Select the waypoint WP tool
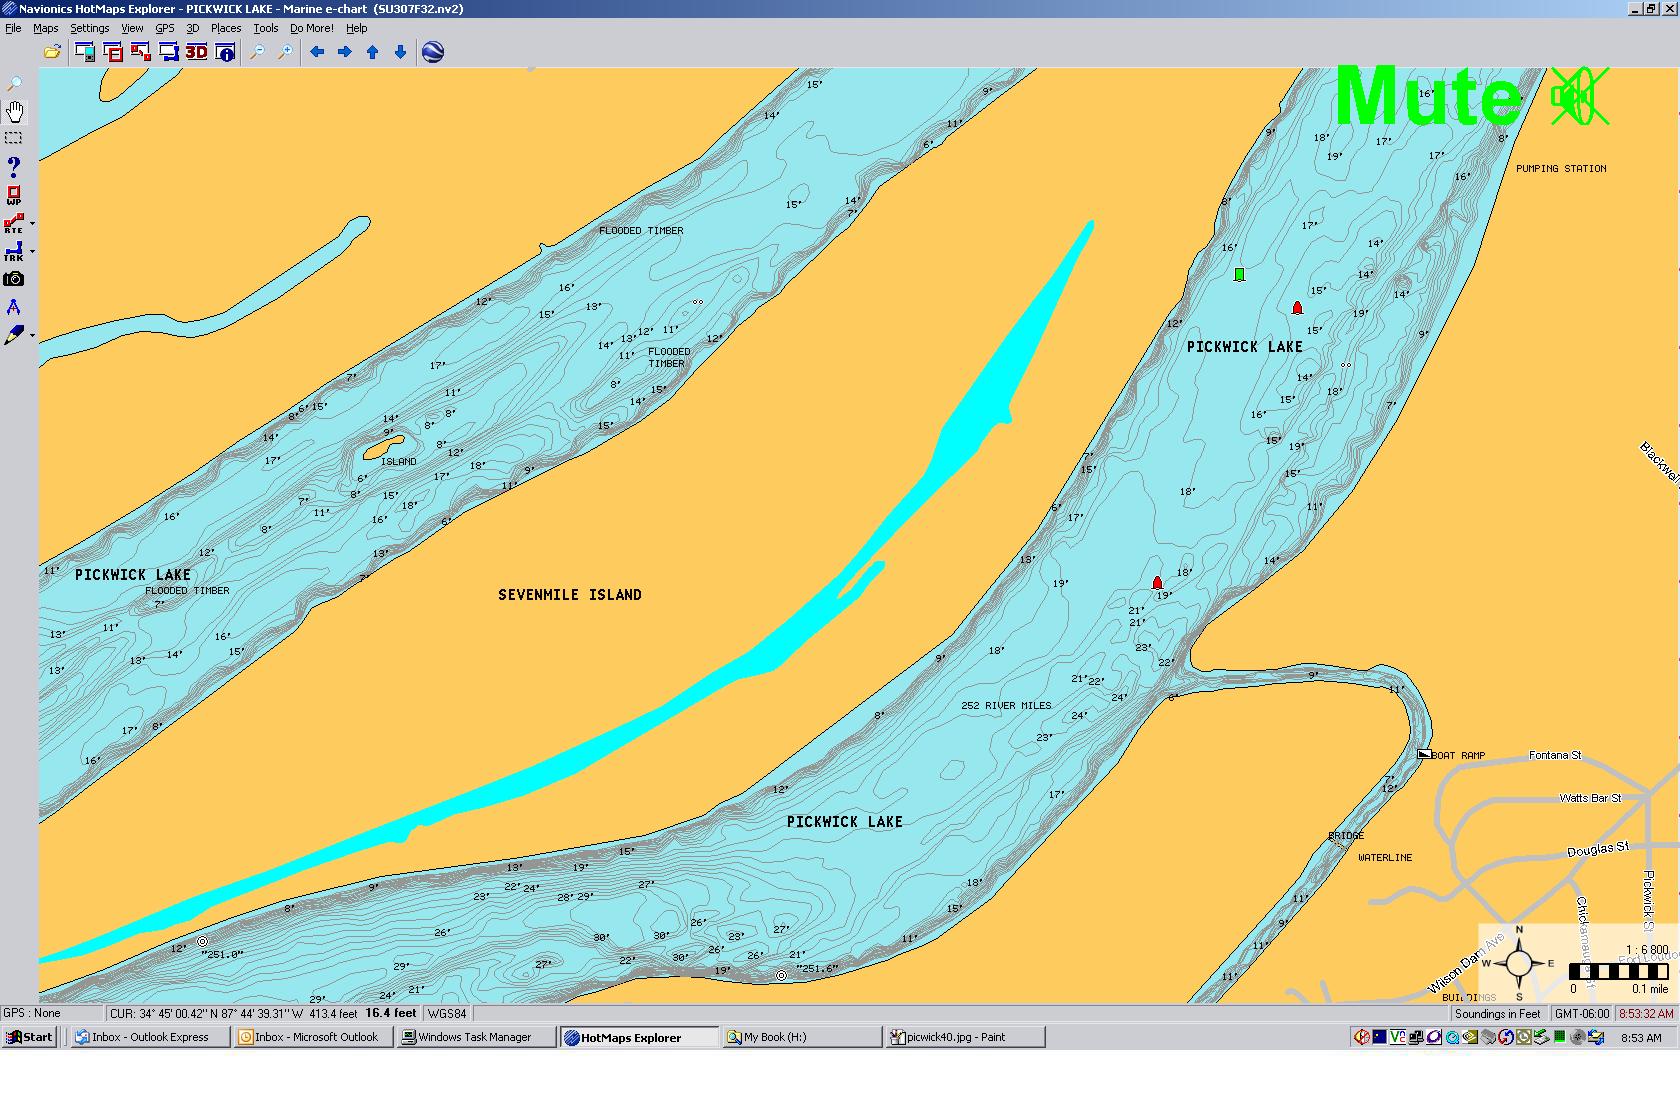 click(14, 195)
